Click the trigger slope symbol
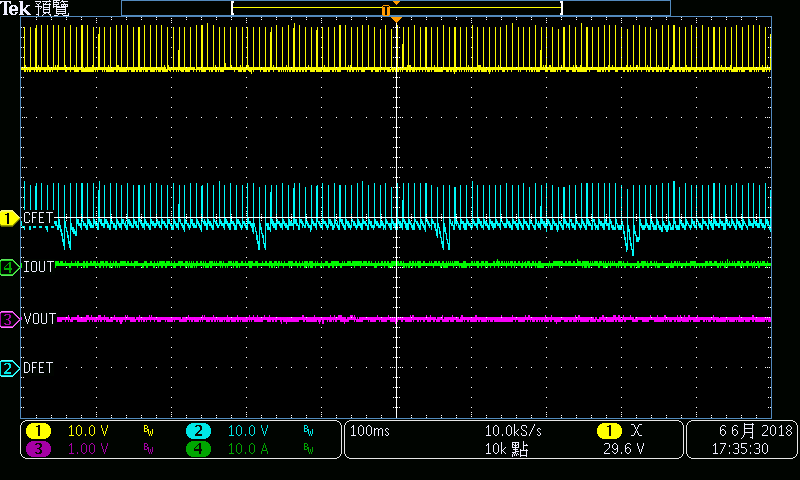Image resolution: width=800 pixels, height=480 pixels. point(636,431)
